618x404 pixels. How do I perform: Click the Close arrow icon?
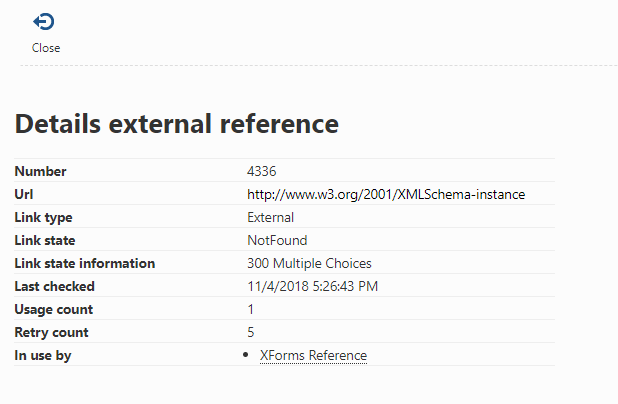tap(44, 22)
